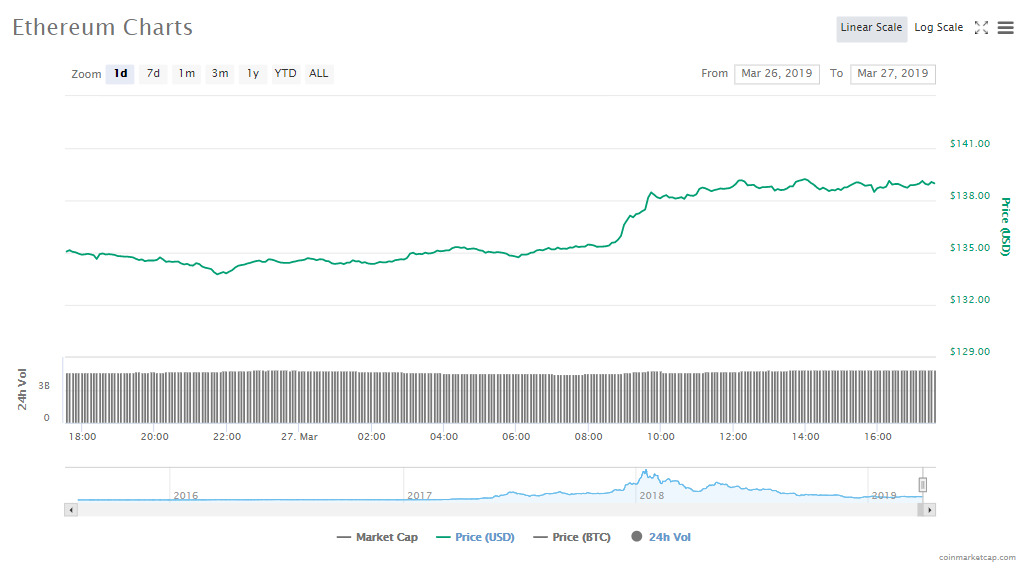Show ALL time range
The width and height of the screenshot is (1028, 570).
(319, 74)
